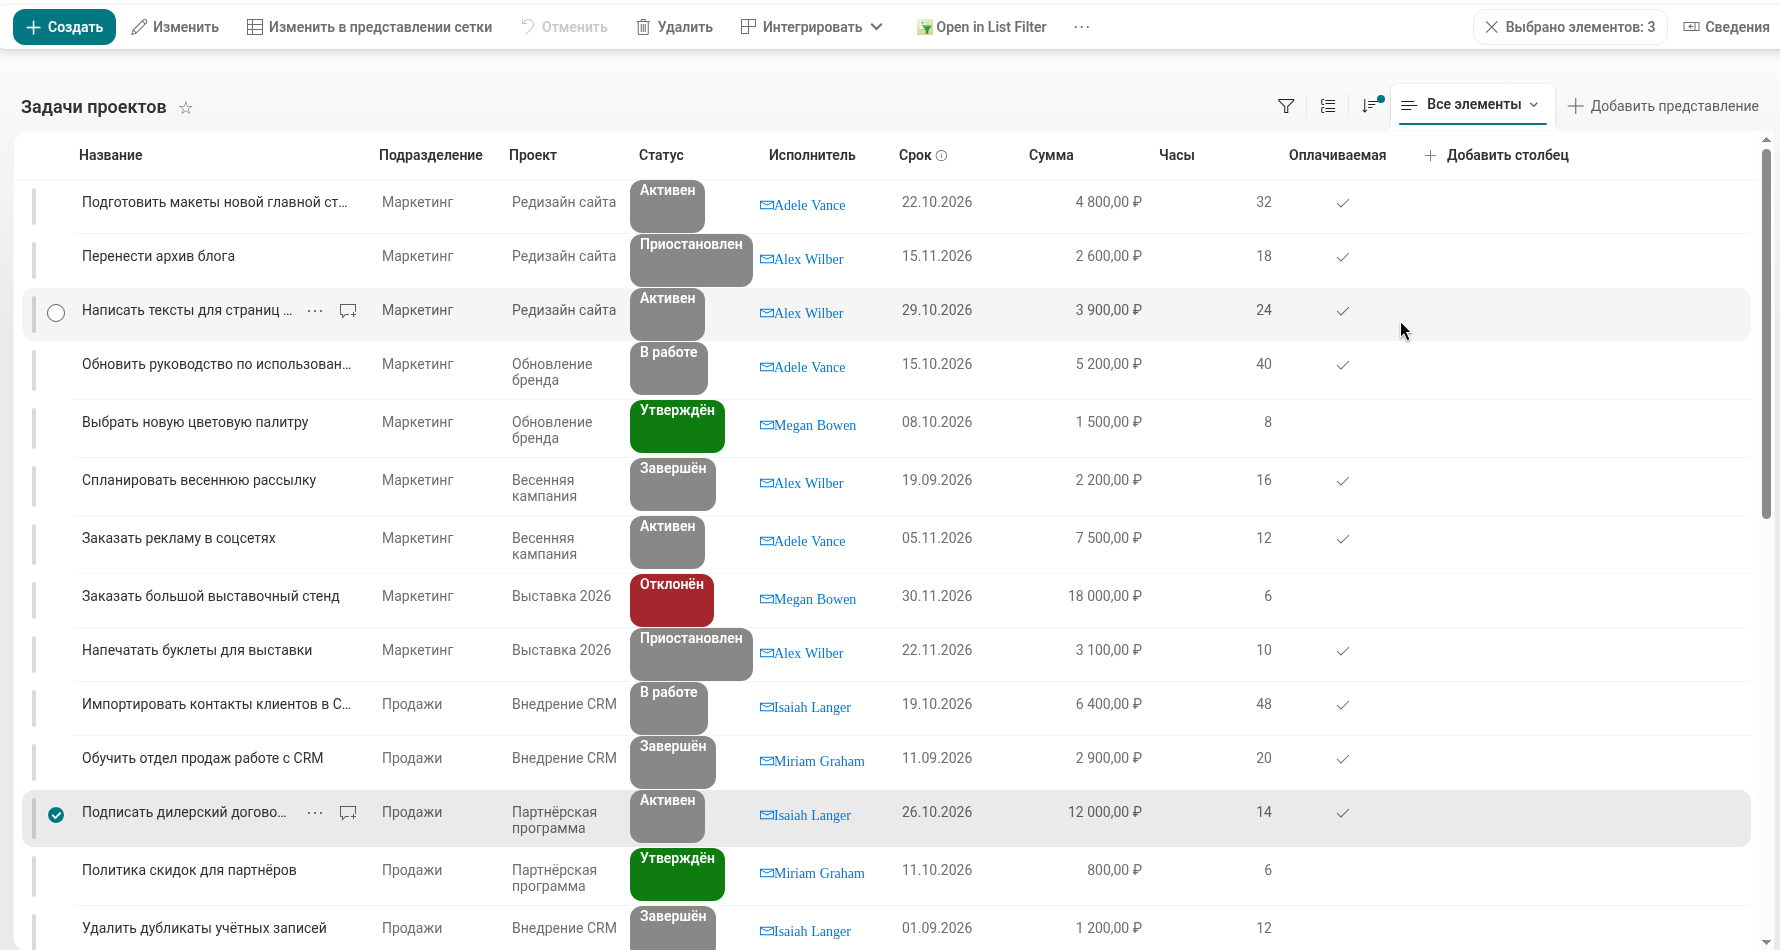The image size is (1780, 950).
Task: Delete selected items with Удалить
Action: point(675,27)
